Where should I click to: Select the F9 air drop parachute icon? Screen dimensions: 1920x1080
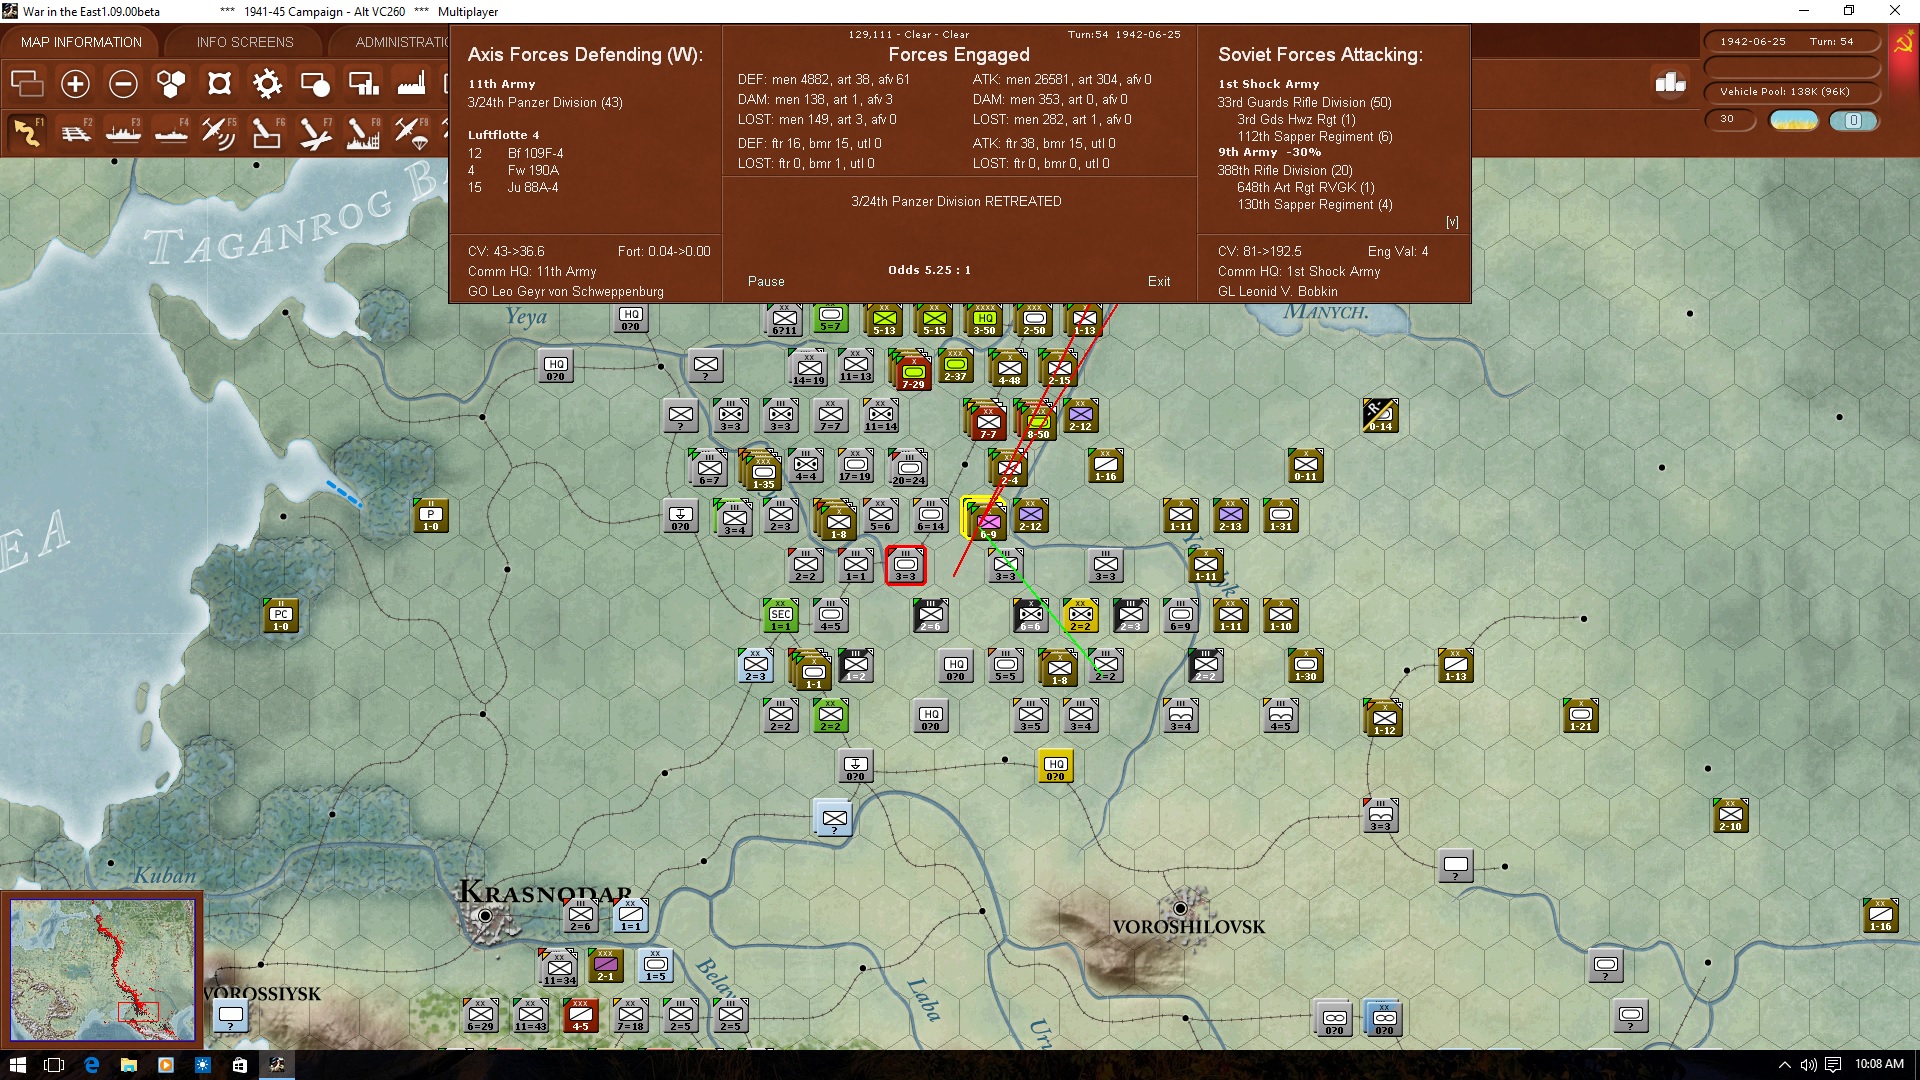[411, 133]
